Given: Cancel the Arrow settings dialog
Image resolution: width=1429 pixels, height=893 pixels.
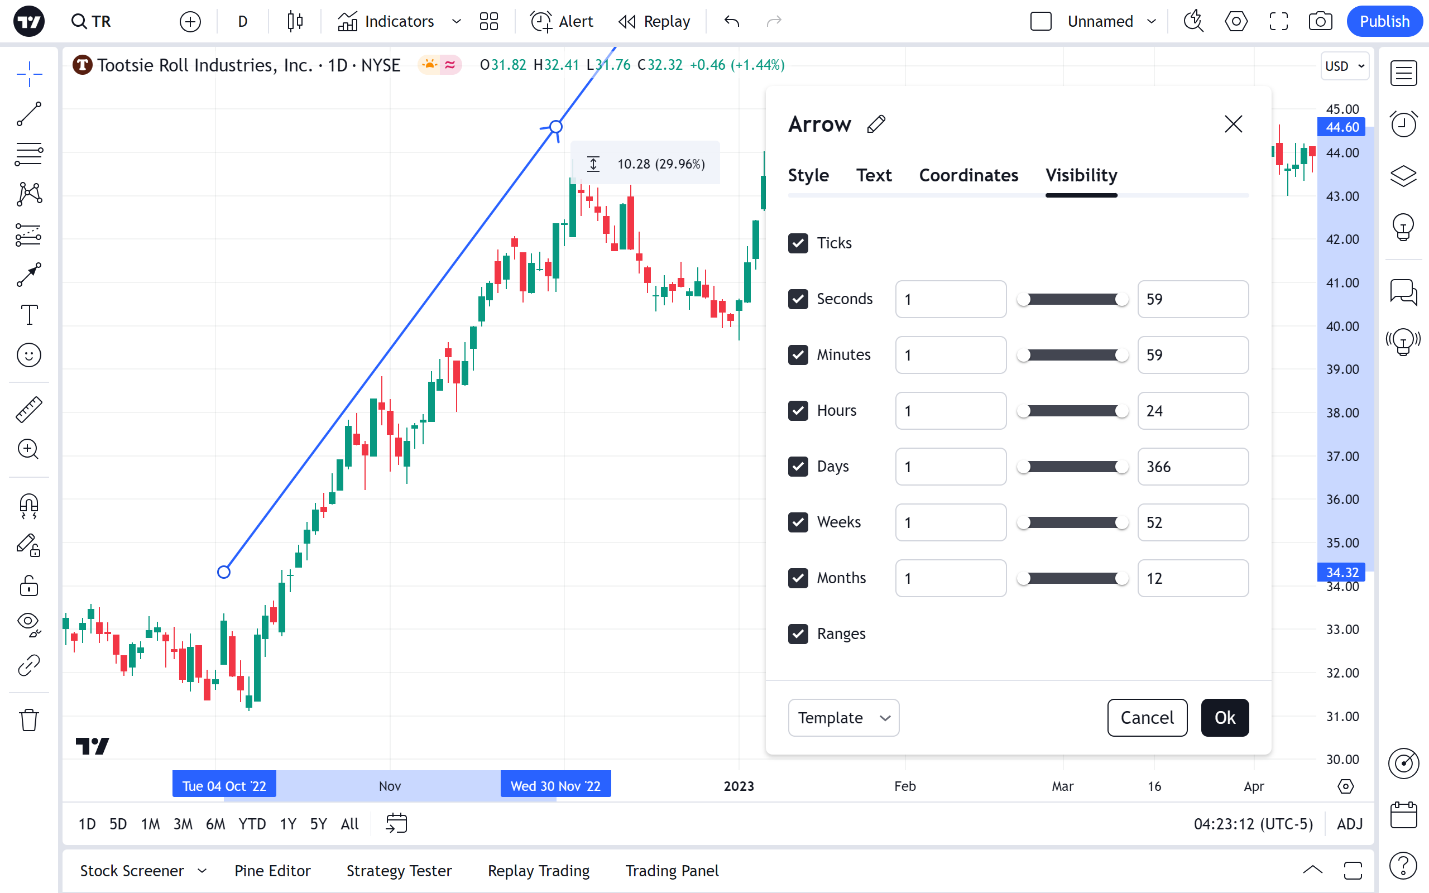Looking at the screenshot, I should (1148, 718).
